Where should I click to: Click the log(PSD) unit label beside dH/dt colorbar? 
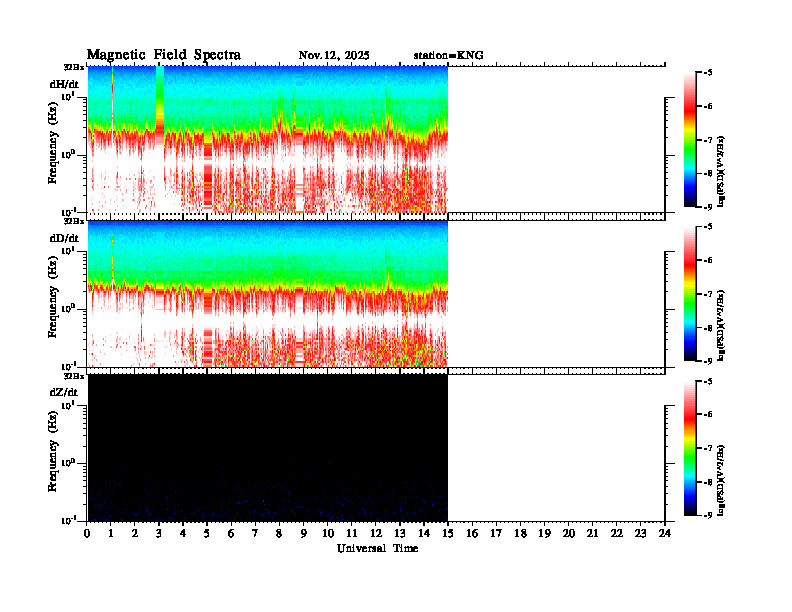[721, 172]
